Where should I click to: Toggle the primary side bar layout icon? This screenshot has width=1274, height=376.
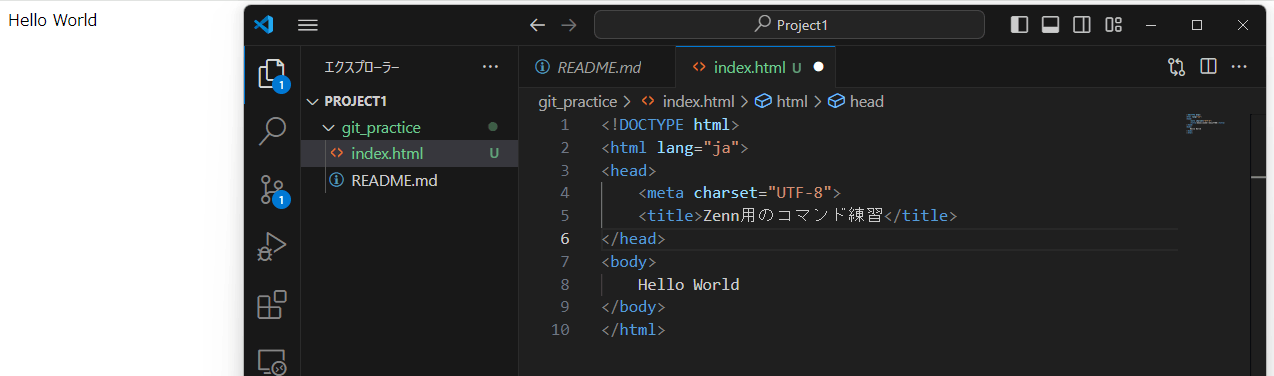[x=1019, y=25]
